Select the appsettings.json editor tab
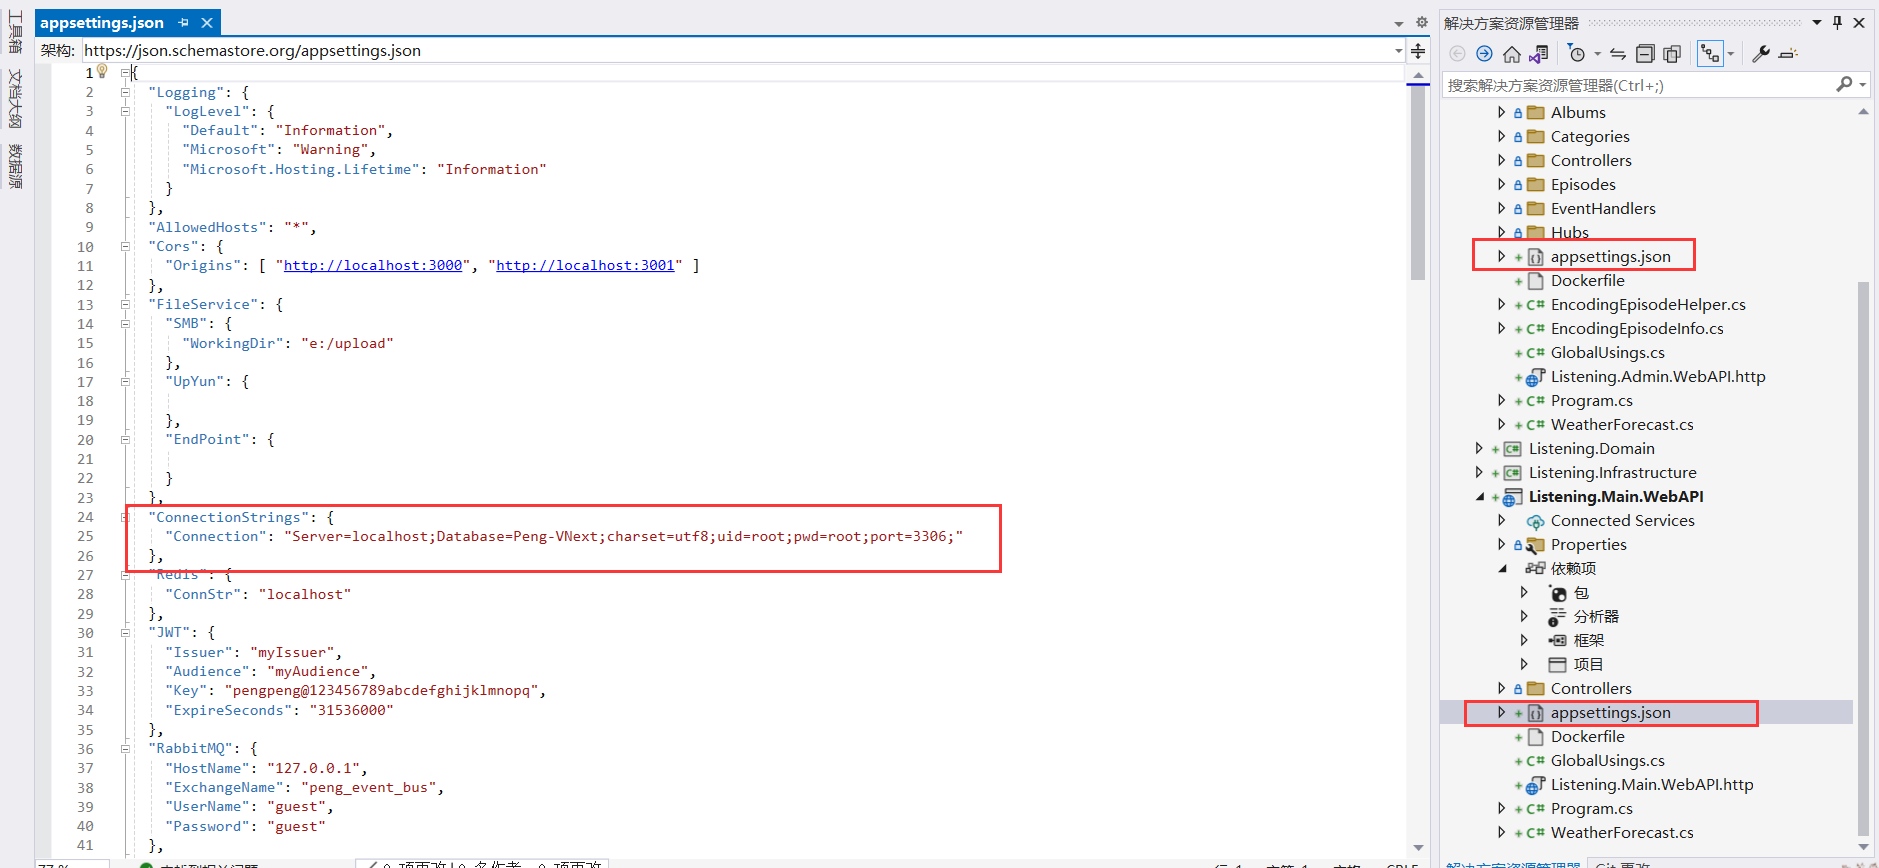 (x=102, y=22)
